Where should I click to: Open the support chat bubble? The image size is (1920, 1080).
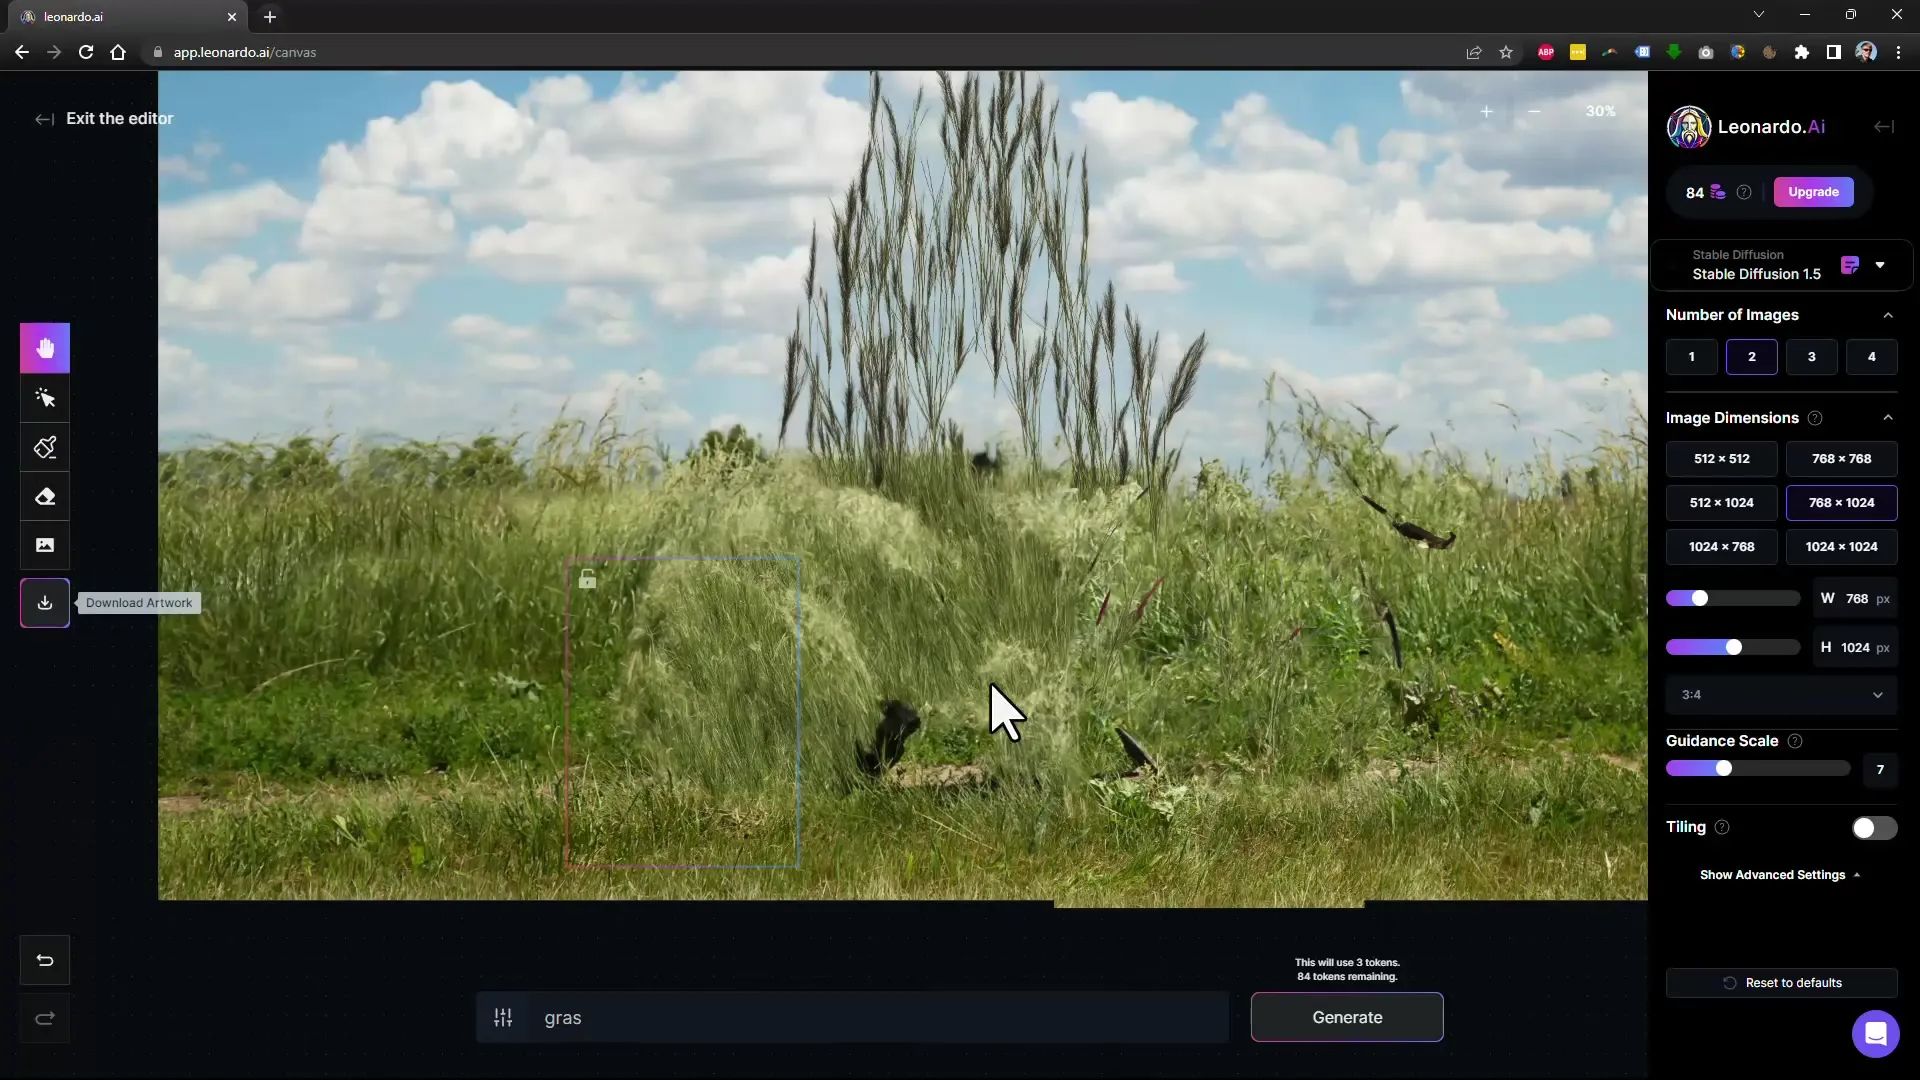point(1875,1033)
